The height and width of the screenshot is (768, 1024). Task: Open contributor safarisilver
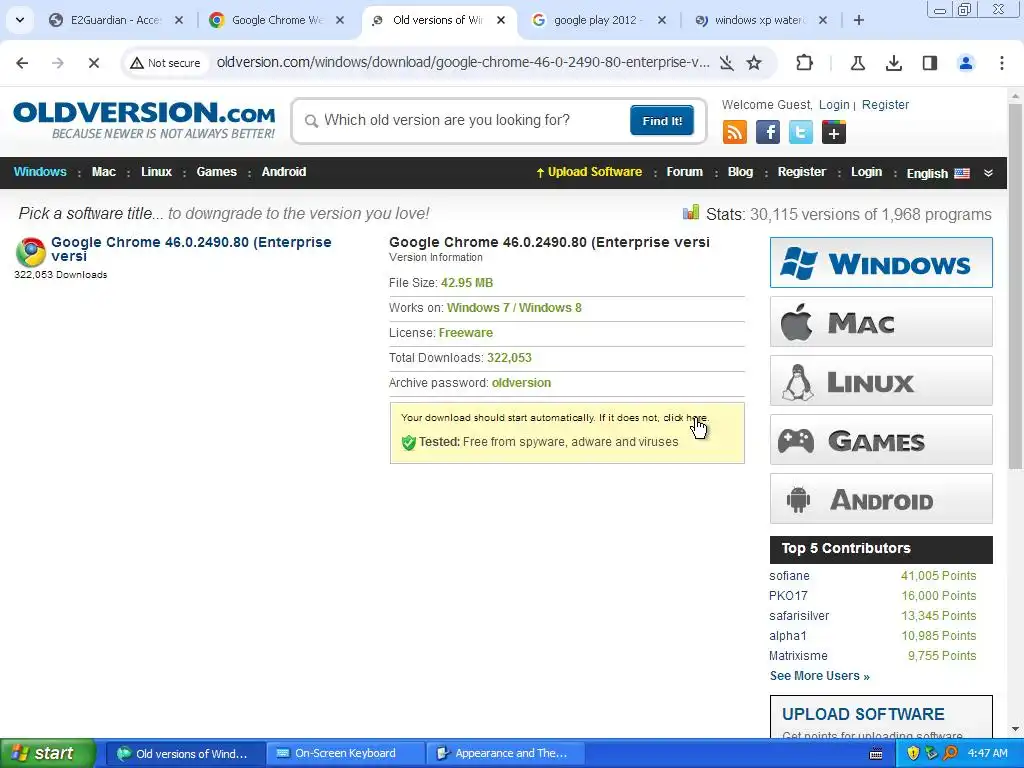[799, 616]
